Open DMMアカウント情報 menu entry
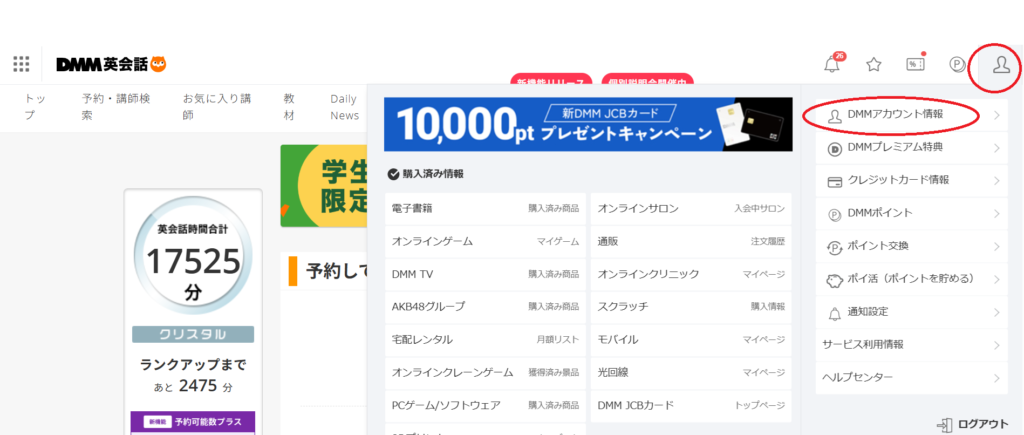The width and height of the screenshot is (1024, 435). (900, 115)
